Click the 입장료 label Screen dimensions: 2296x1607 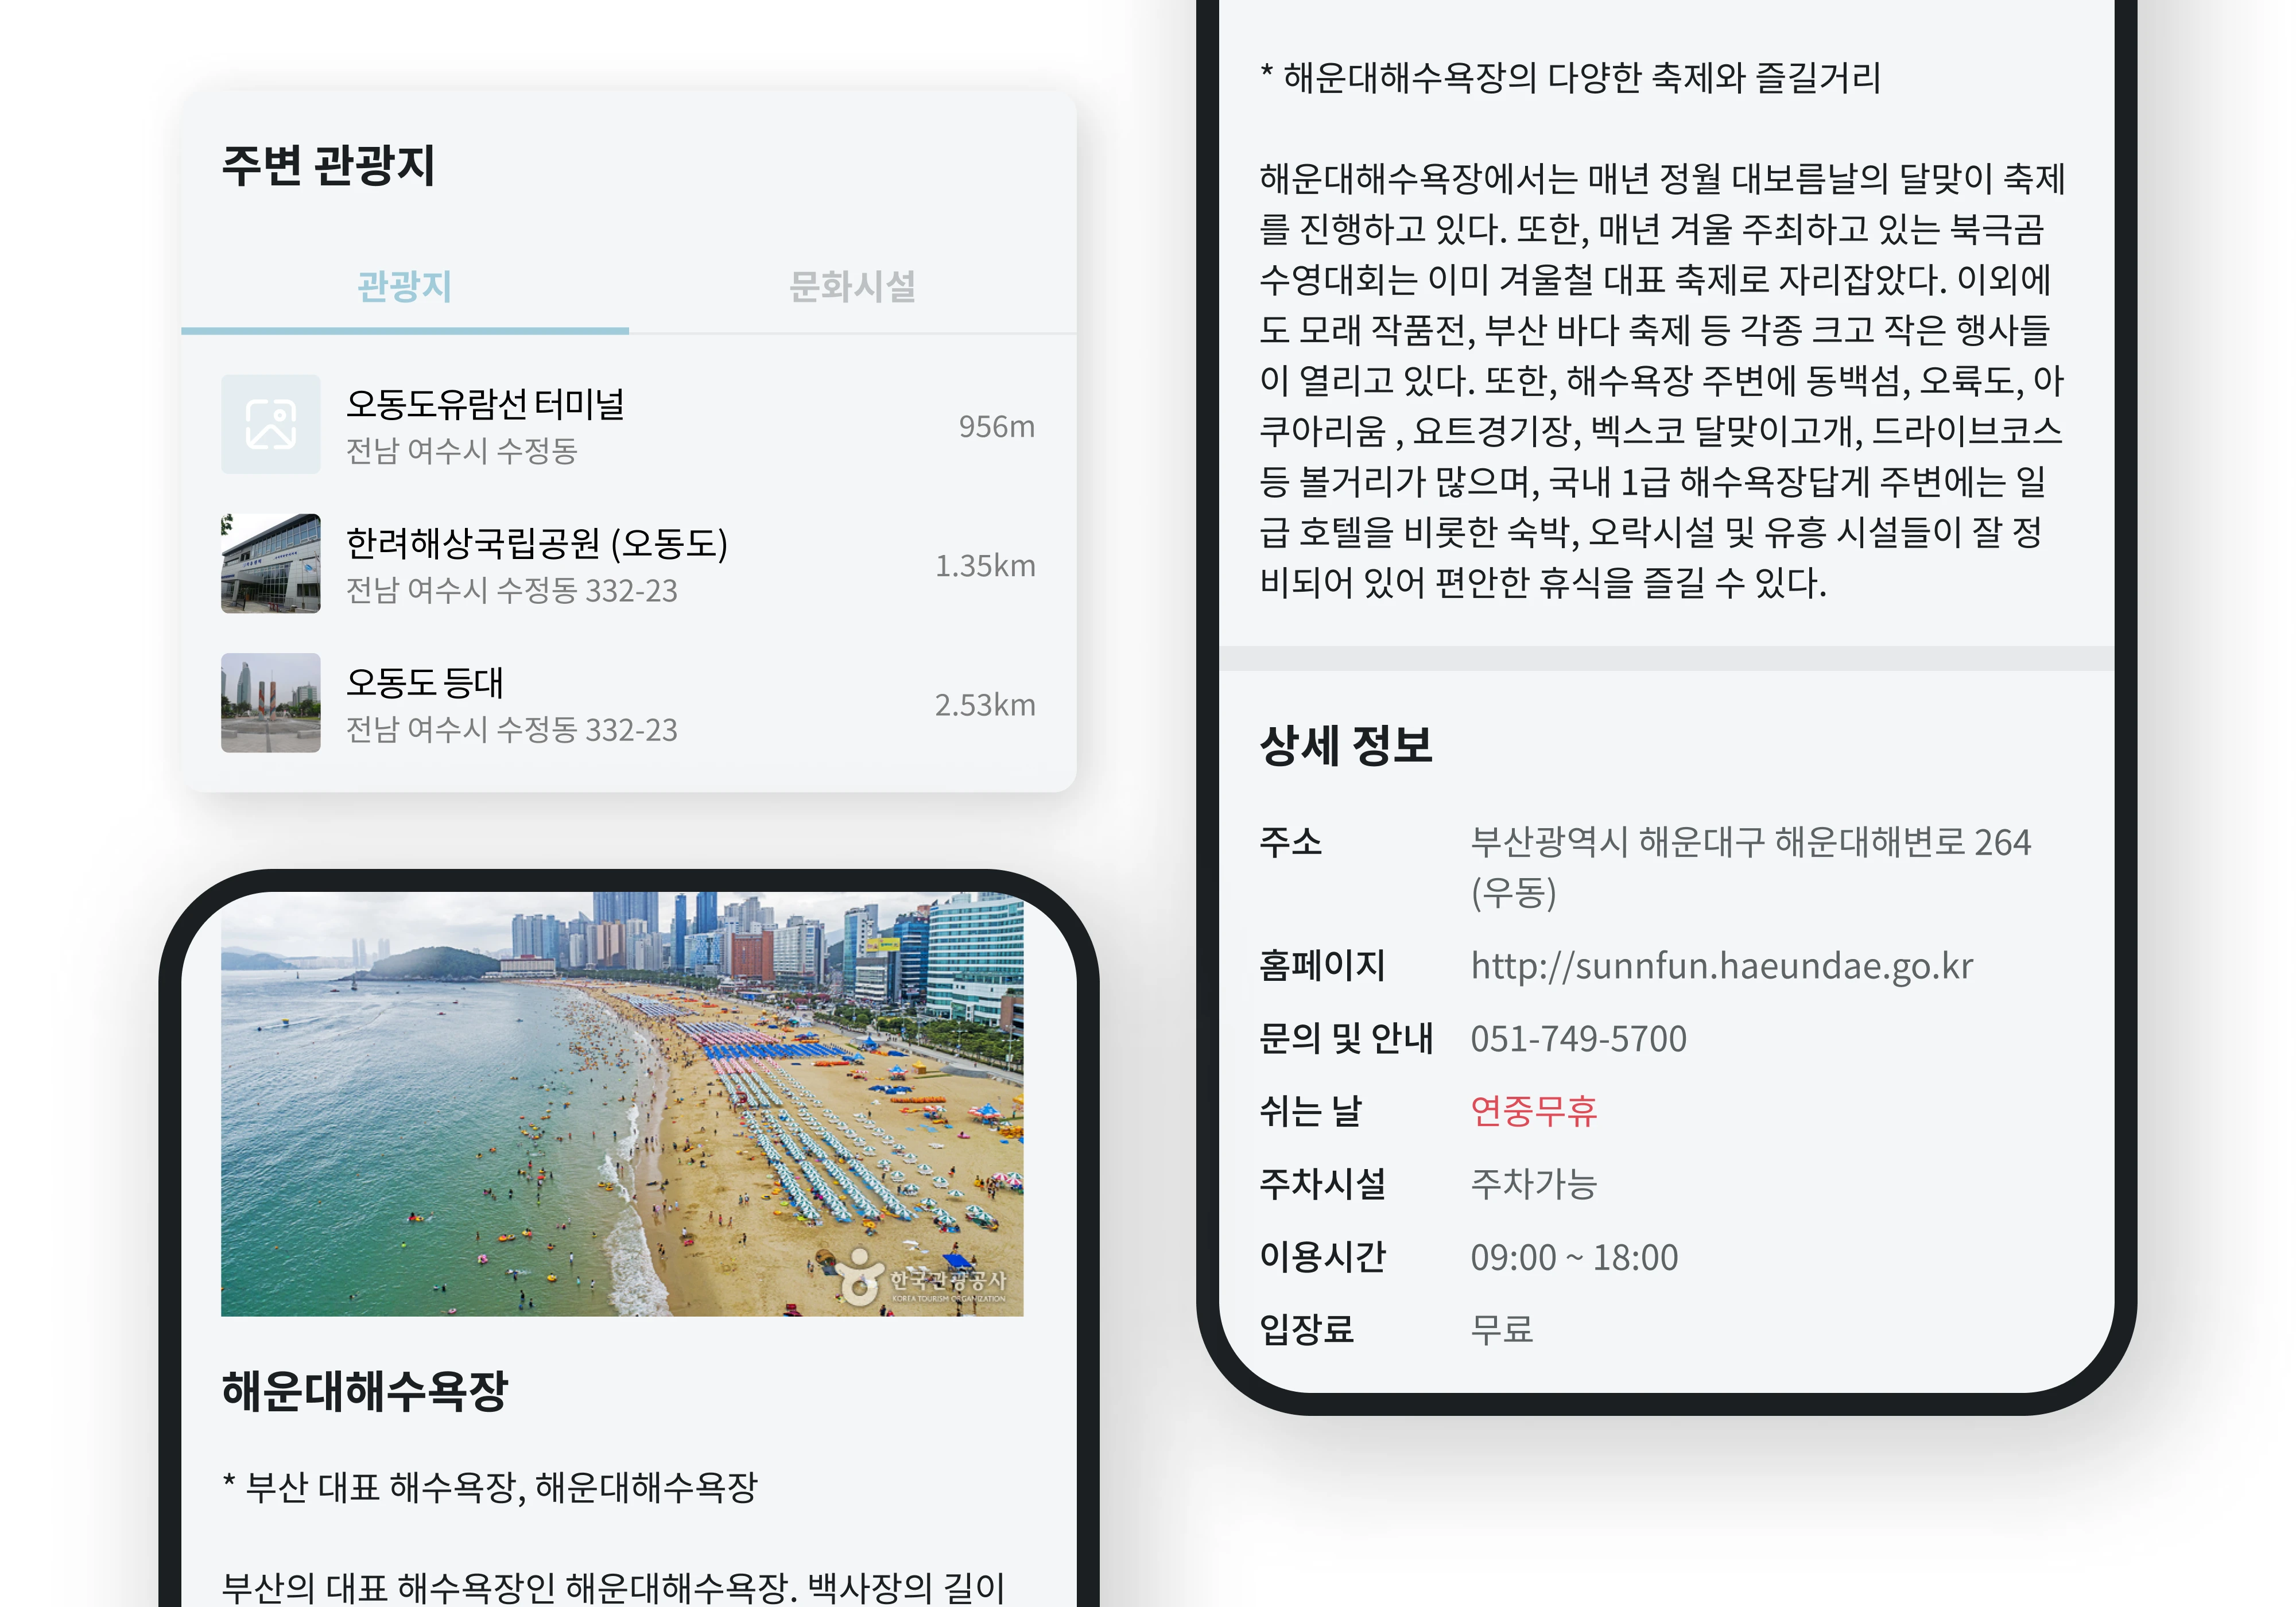(x=1306, y=1330)
